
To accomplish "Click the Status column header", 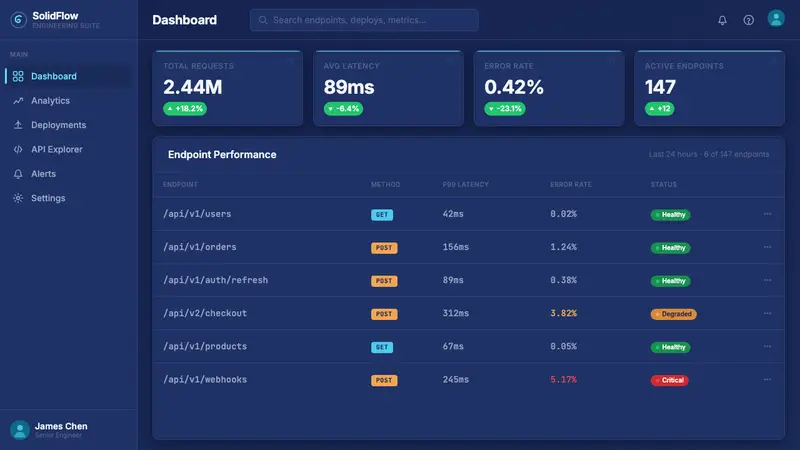I will pyautogui.click(x=664, y=185).
